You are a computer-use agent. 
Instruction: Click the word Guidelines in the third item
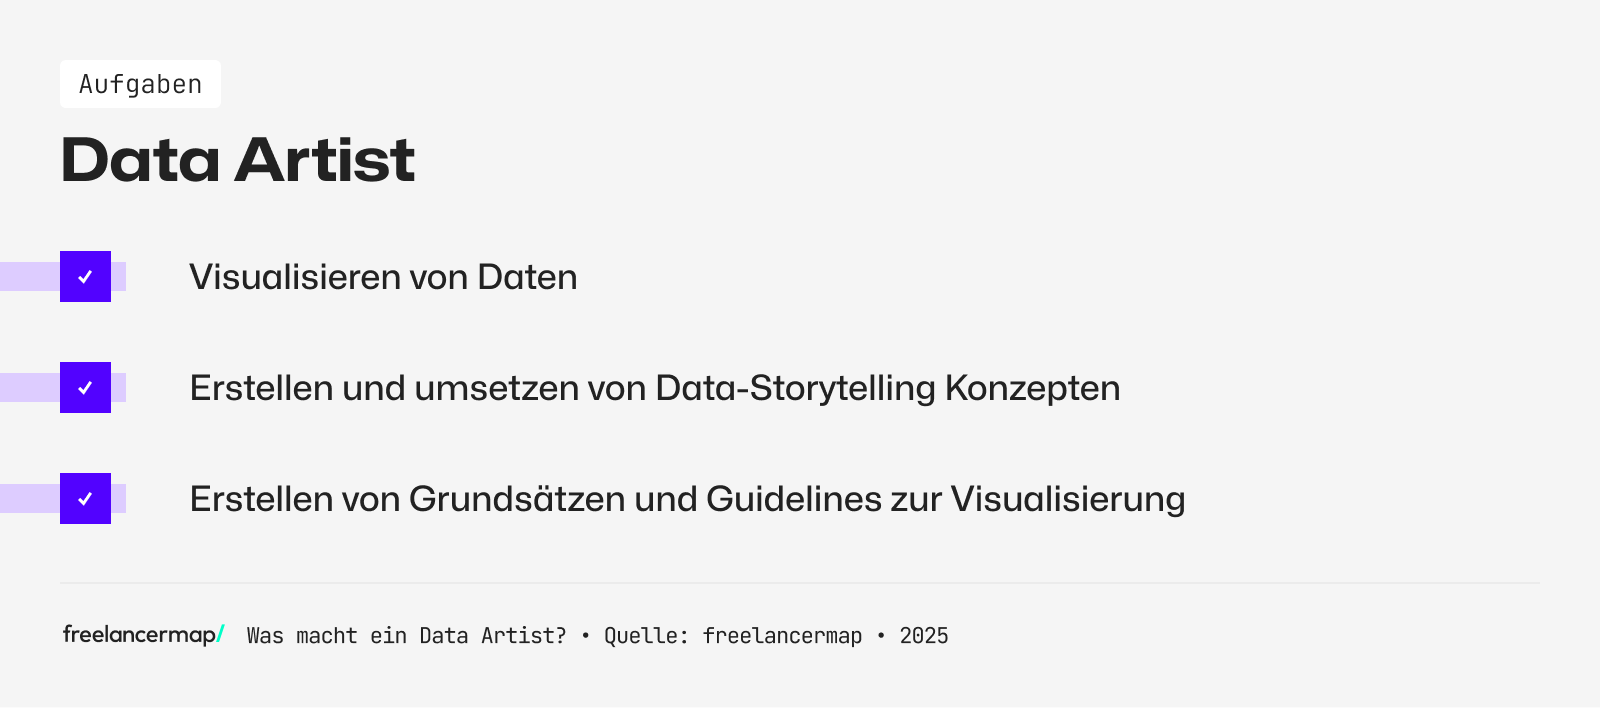coord(793,499)
